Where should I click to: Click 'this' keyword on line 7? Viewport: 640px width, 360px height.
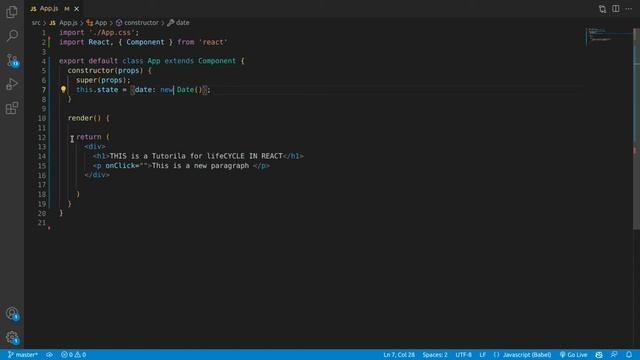(x=84, y=90)
